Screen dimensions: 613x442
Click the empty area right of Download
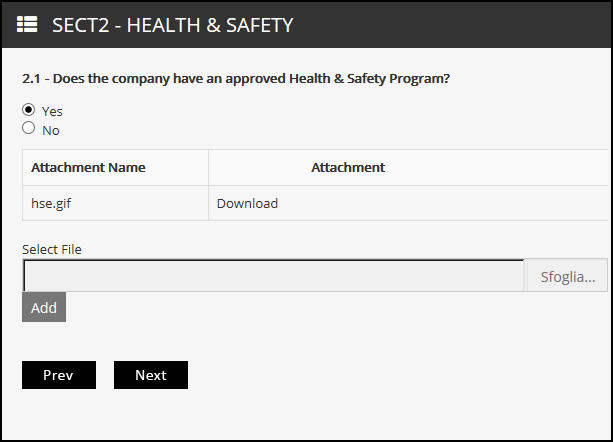coord(442,203)
